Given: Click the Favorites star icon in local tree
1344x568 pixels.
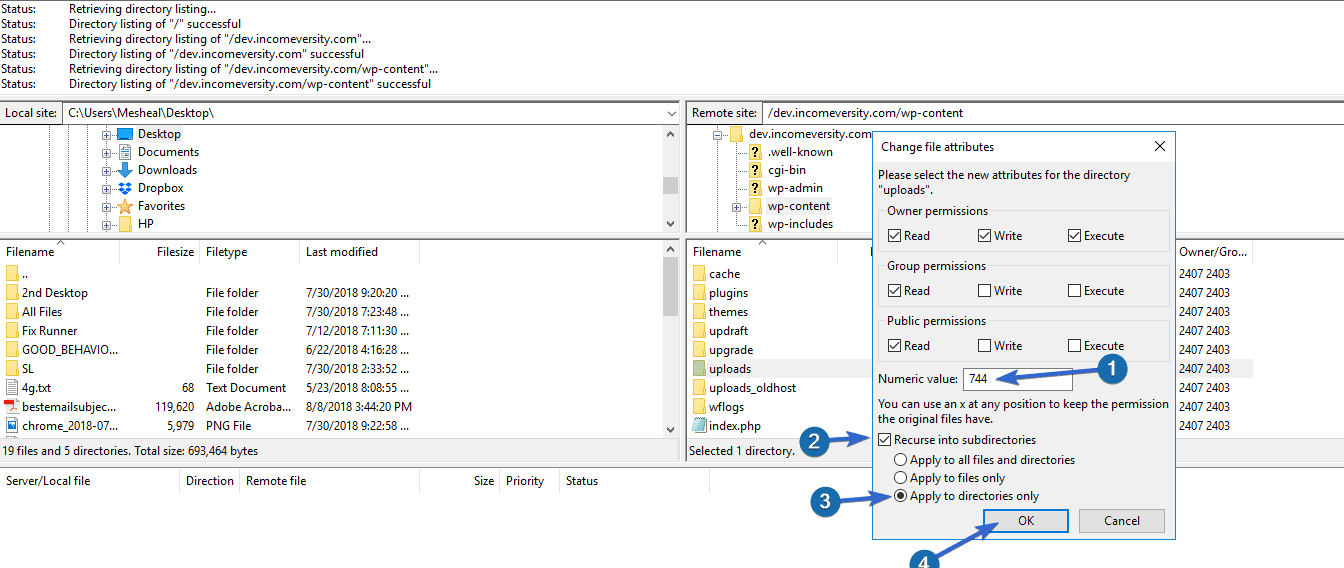Looking at the screenshot, I should pos(125,206).
